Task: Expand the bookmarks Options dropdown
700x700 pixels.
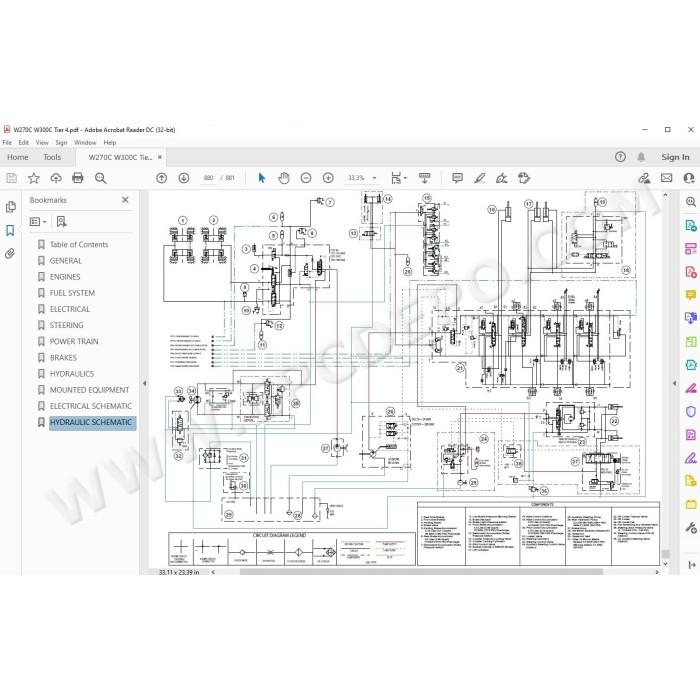Action: click(38, 222)
